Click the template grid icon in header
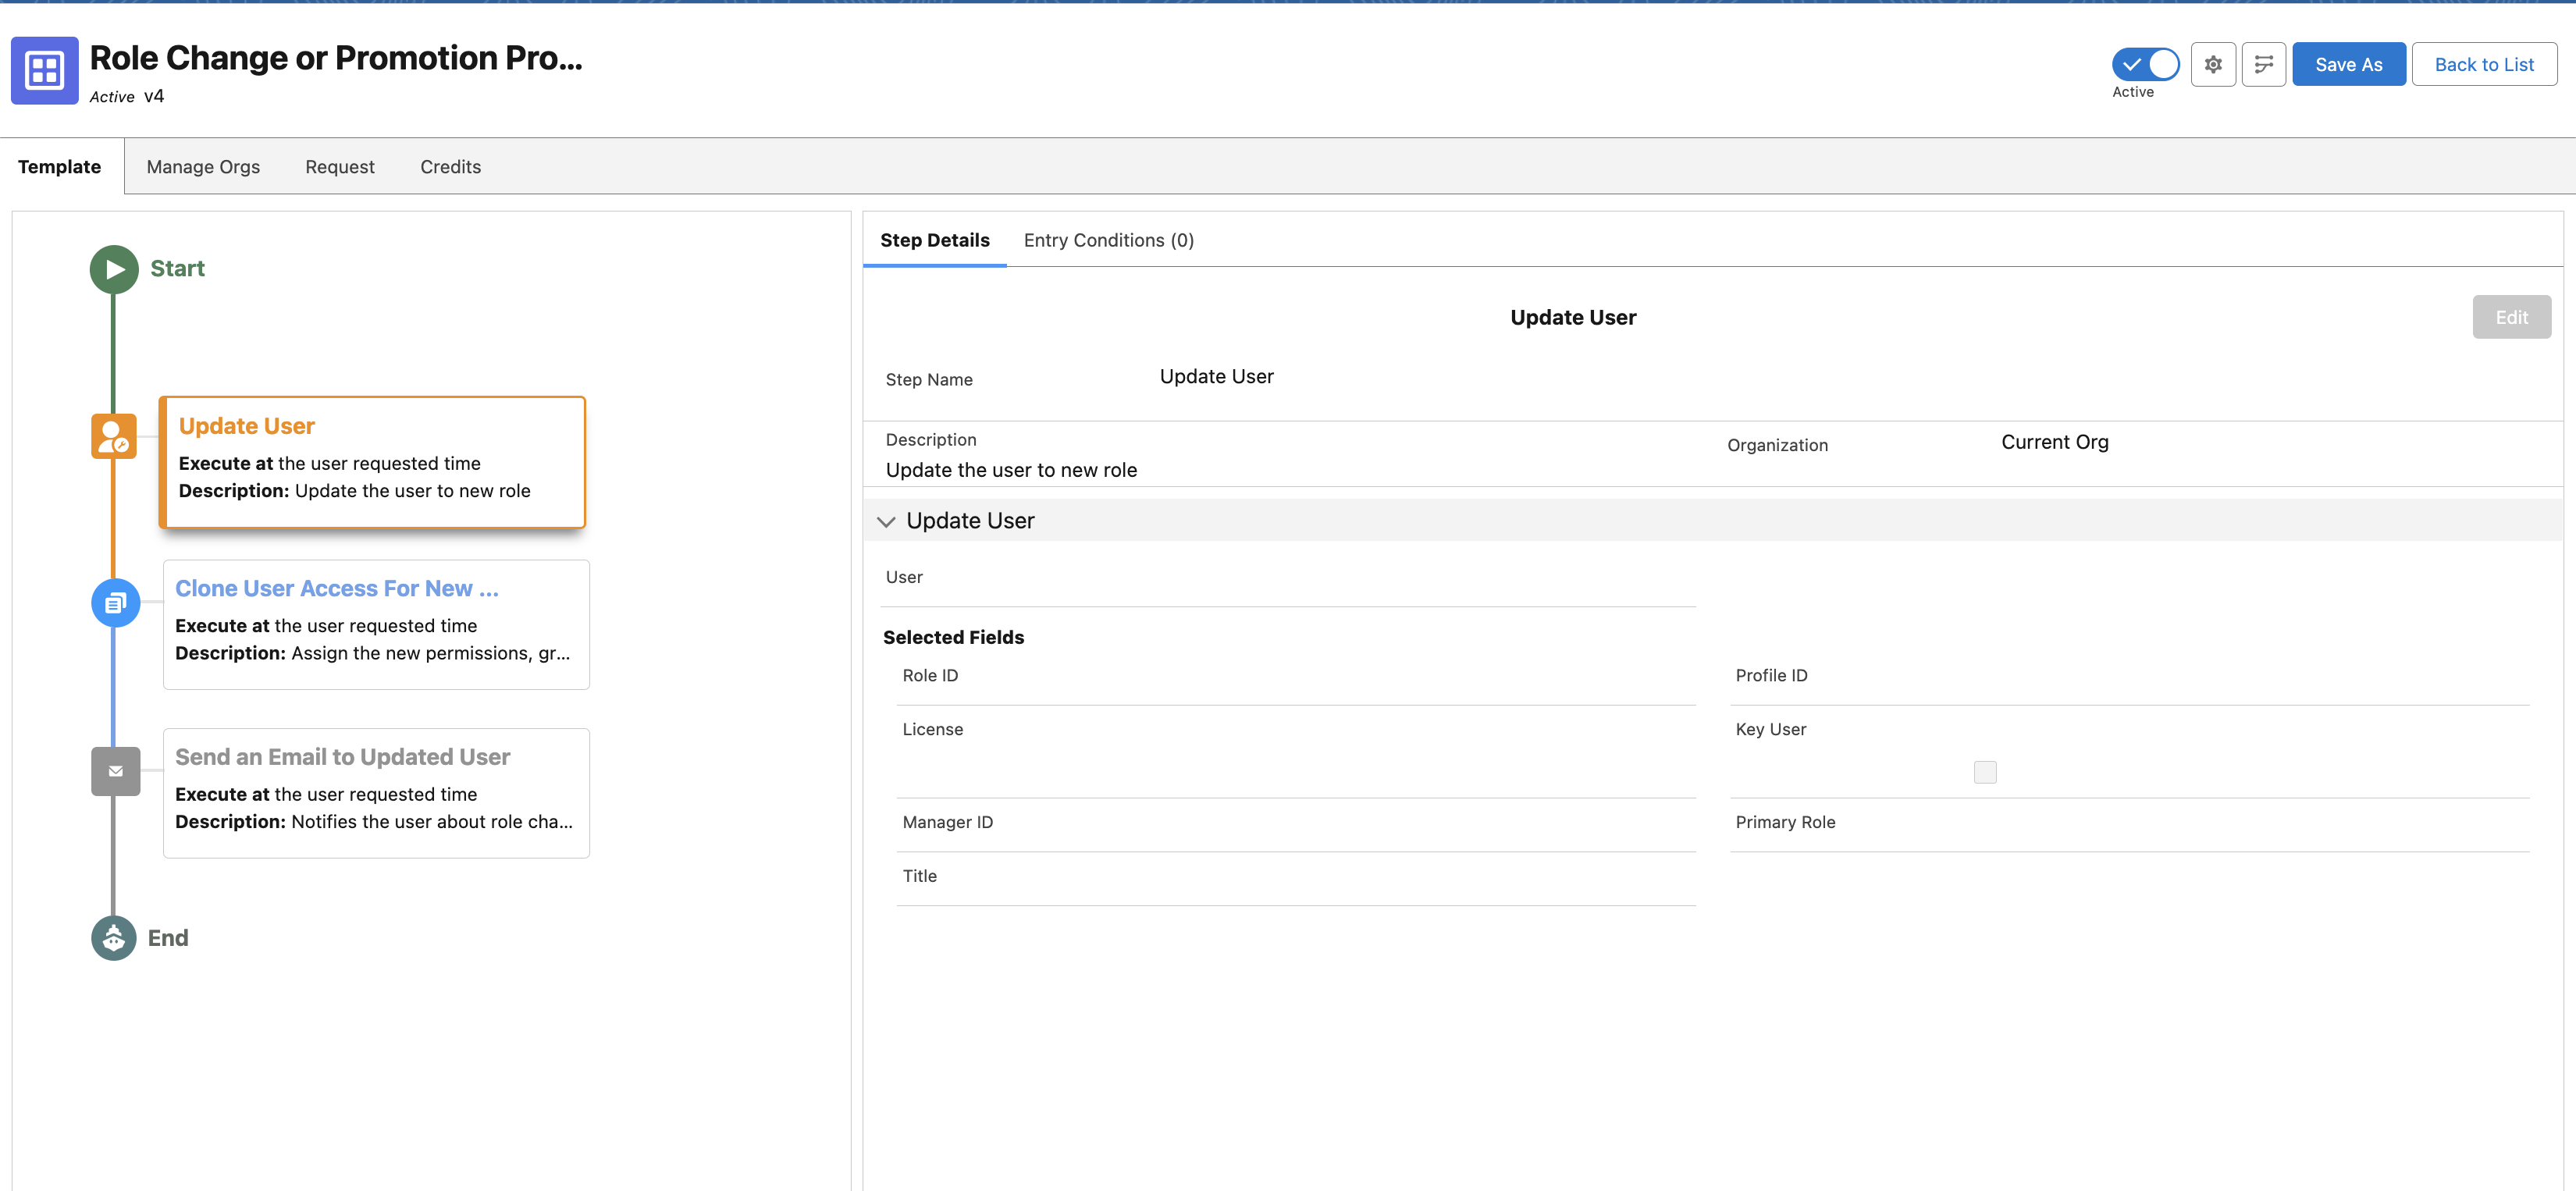This screenshot has width=2576, height=1191. coord(45,70)
